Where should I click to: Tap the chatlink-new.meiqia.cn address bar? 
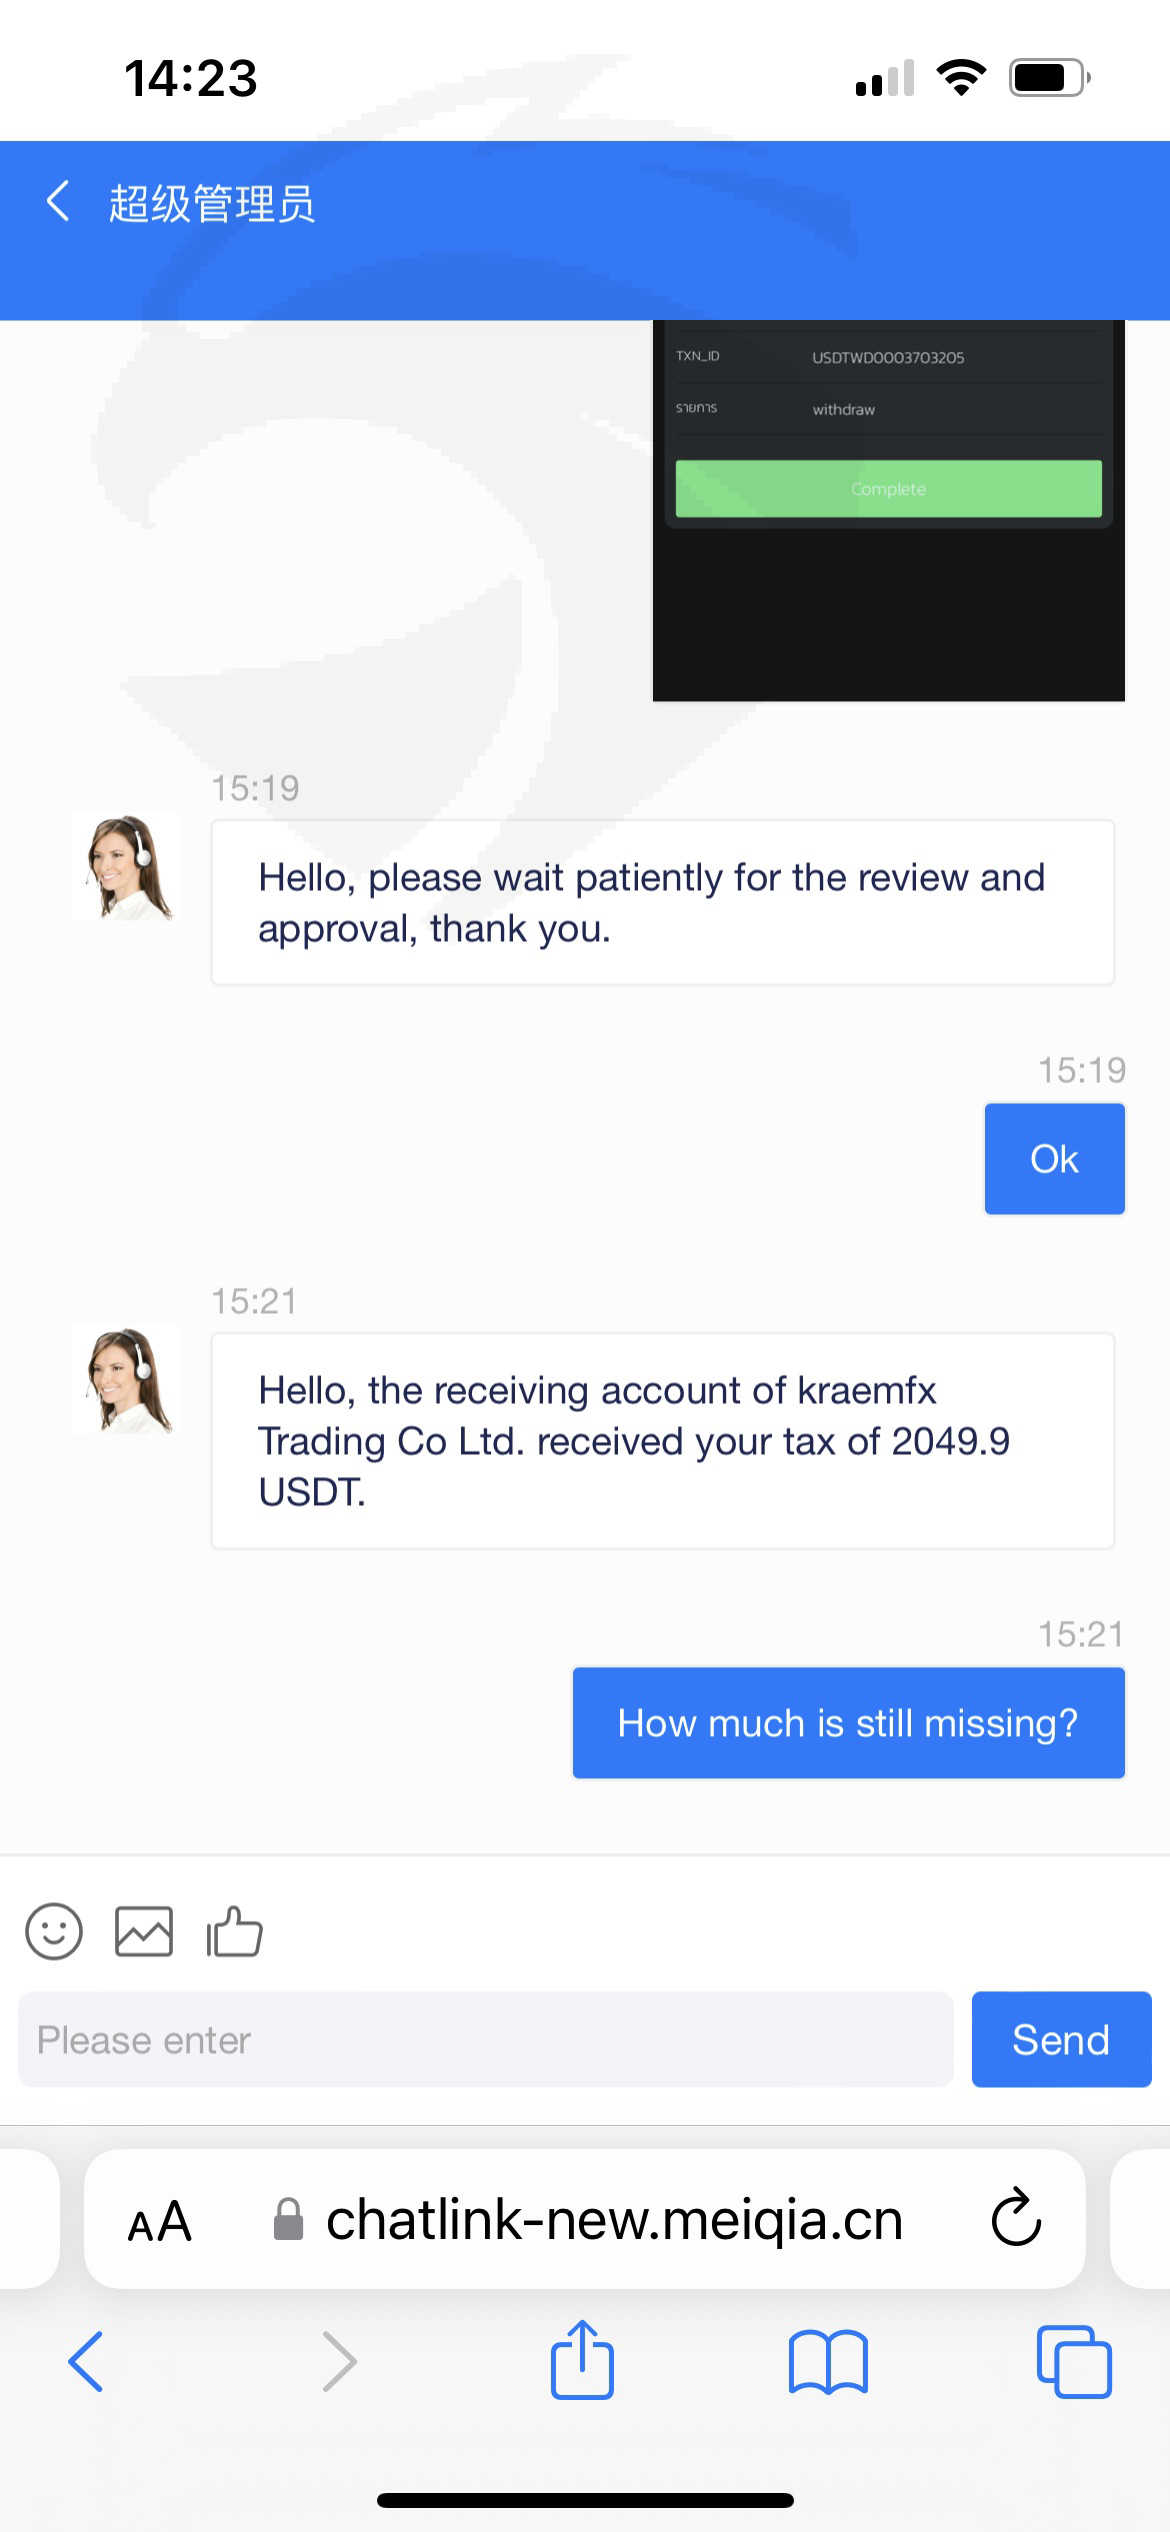tap(614, 2220)
